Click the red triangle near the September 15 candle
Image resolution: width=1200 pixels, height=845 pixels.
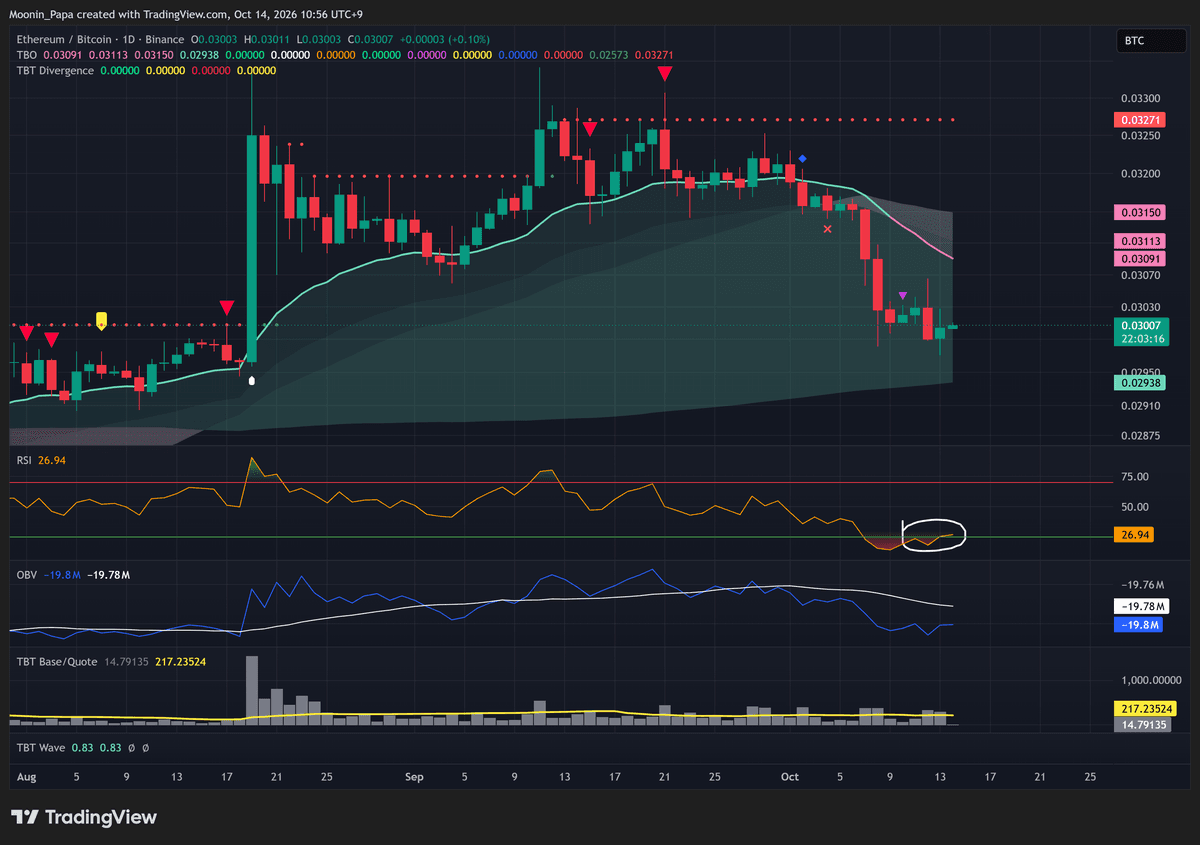point(590,128)
